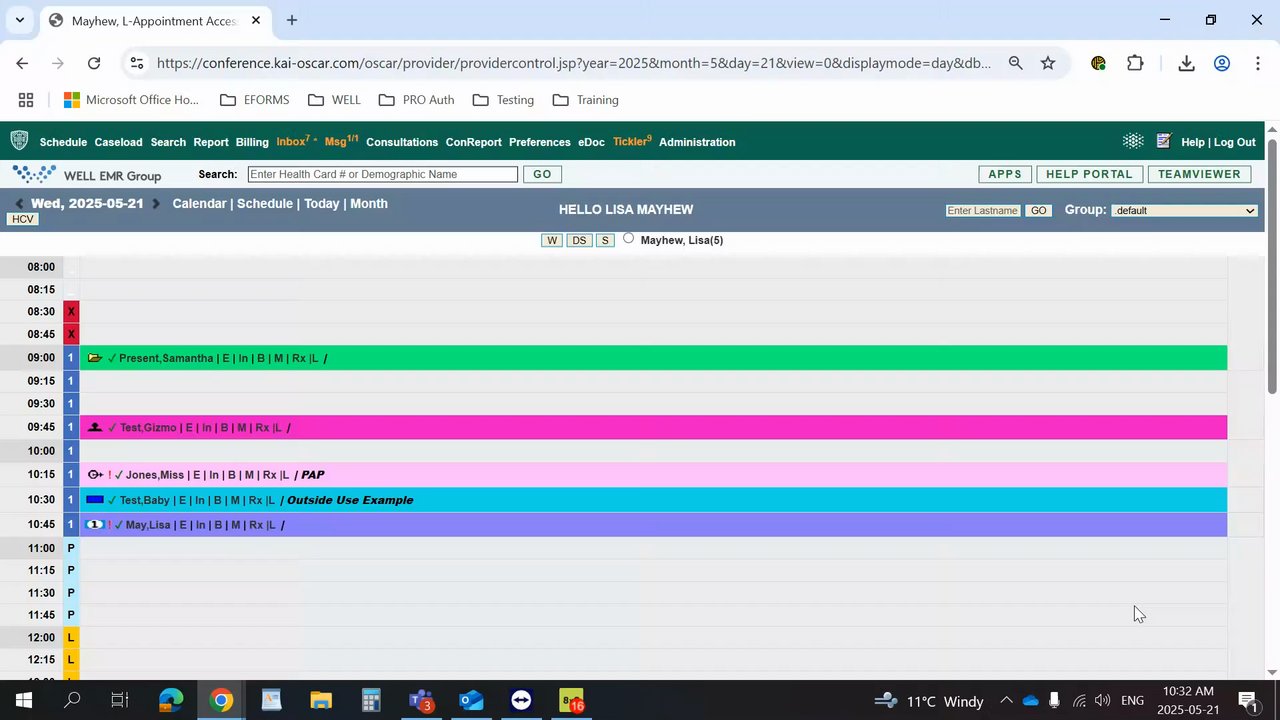Open the Group dropdown showing .default
The width and height of the screenshot is (1280, 720).
pyautogui.click(x=1184, y=210)
